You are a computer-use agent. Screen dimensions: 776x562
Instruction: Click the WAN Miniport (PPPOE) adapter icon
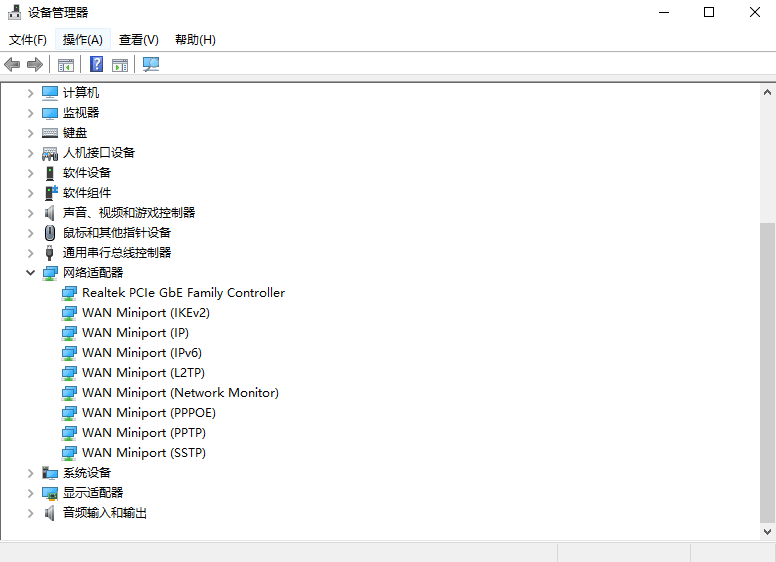click(69, 413)
